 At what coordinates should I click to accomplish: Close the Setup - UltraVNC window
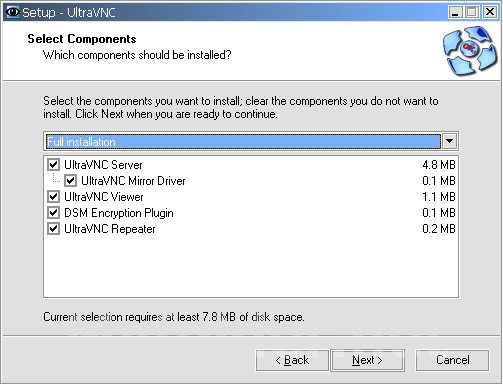coord(490,12)
